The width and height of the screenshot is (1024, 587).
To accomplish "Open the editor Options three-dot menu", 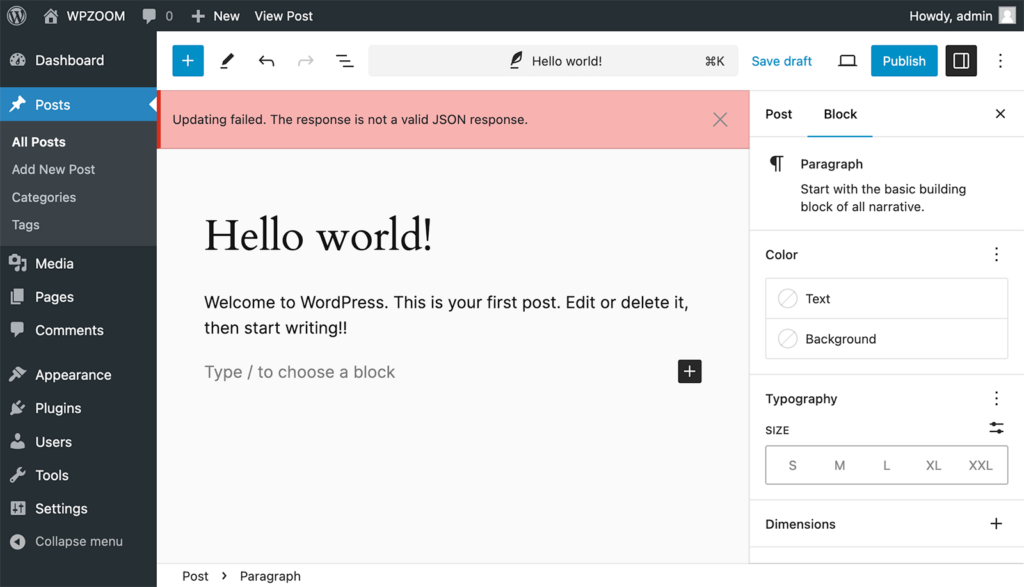I will coord(1000,61).
